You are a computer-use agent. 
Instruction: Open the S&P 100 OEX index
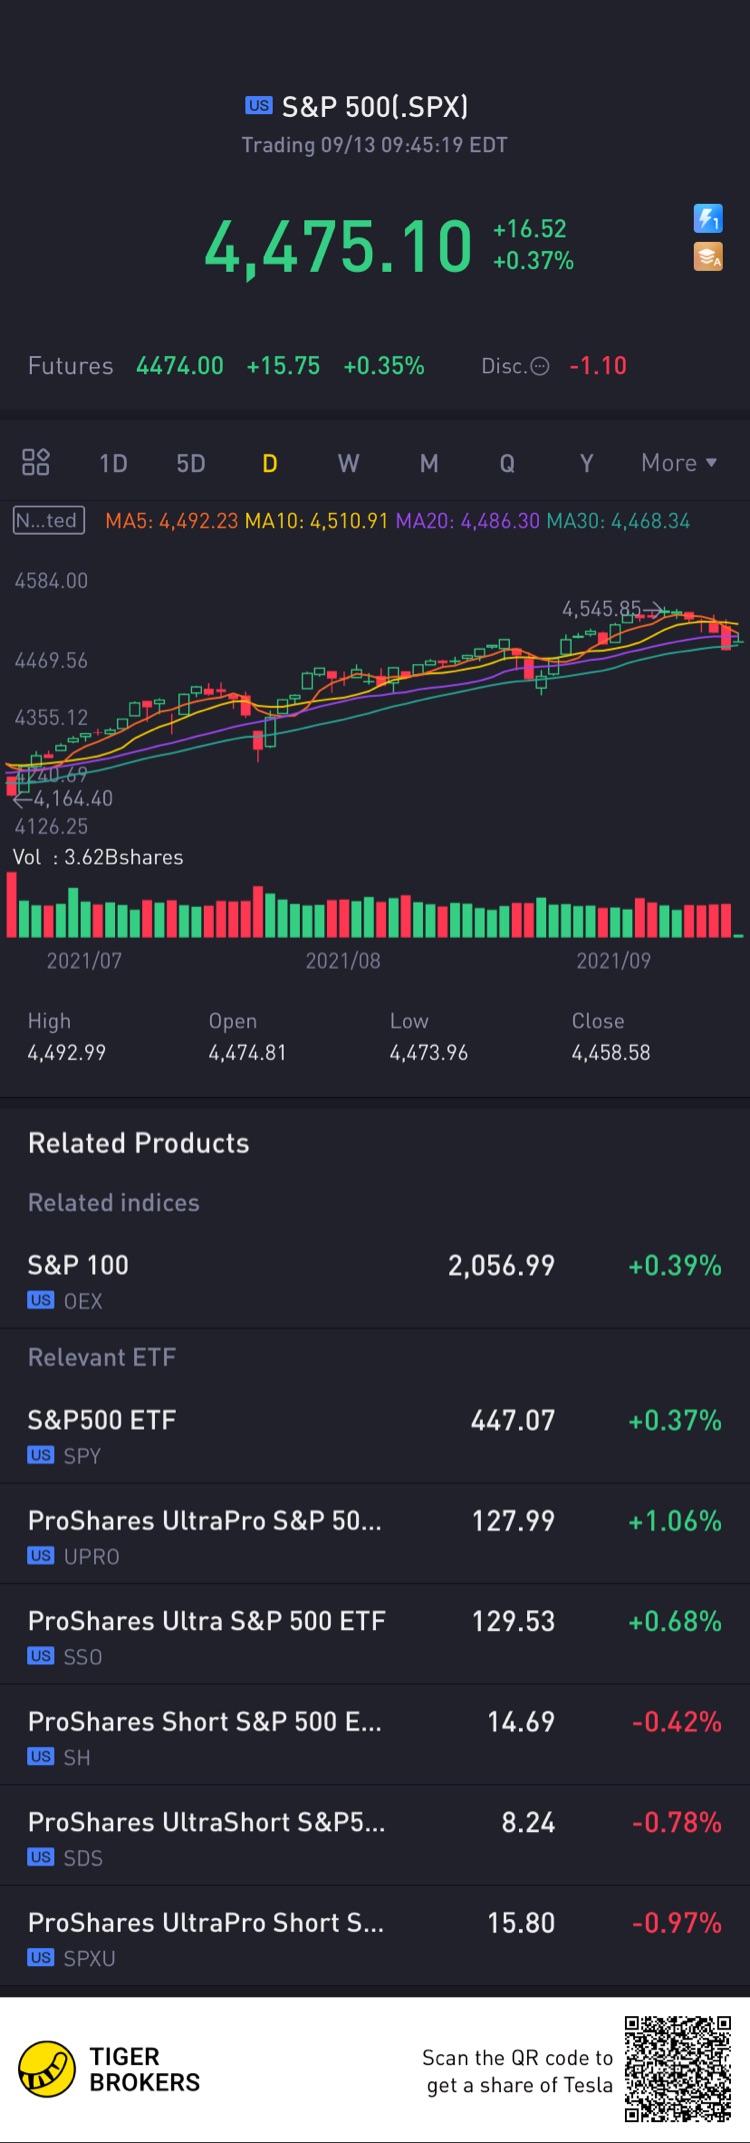[x=375, y=1279]
